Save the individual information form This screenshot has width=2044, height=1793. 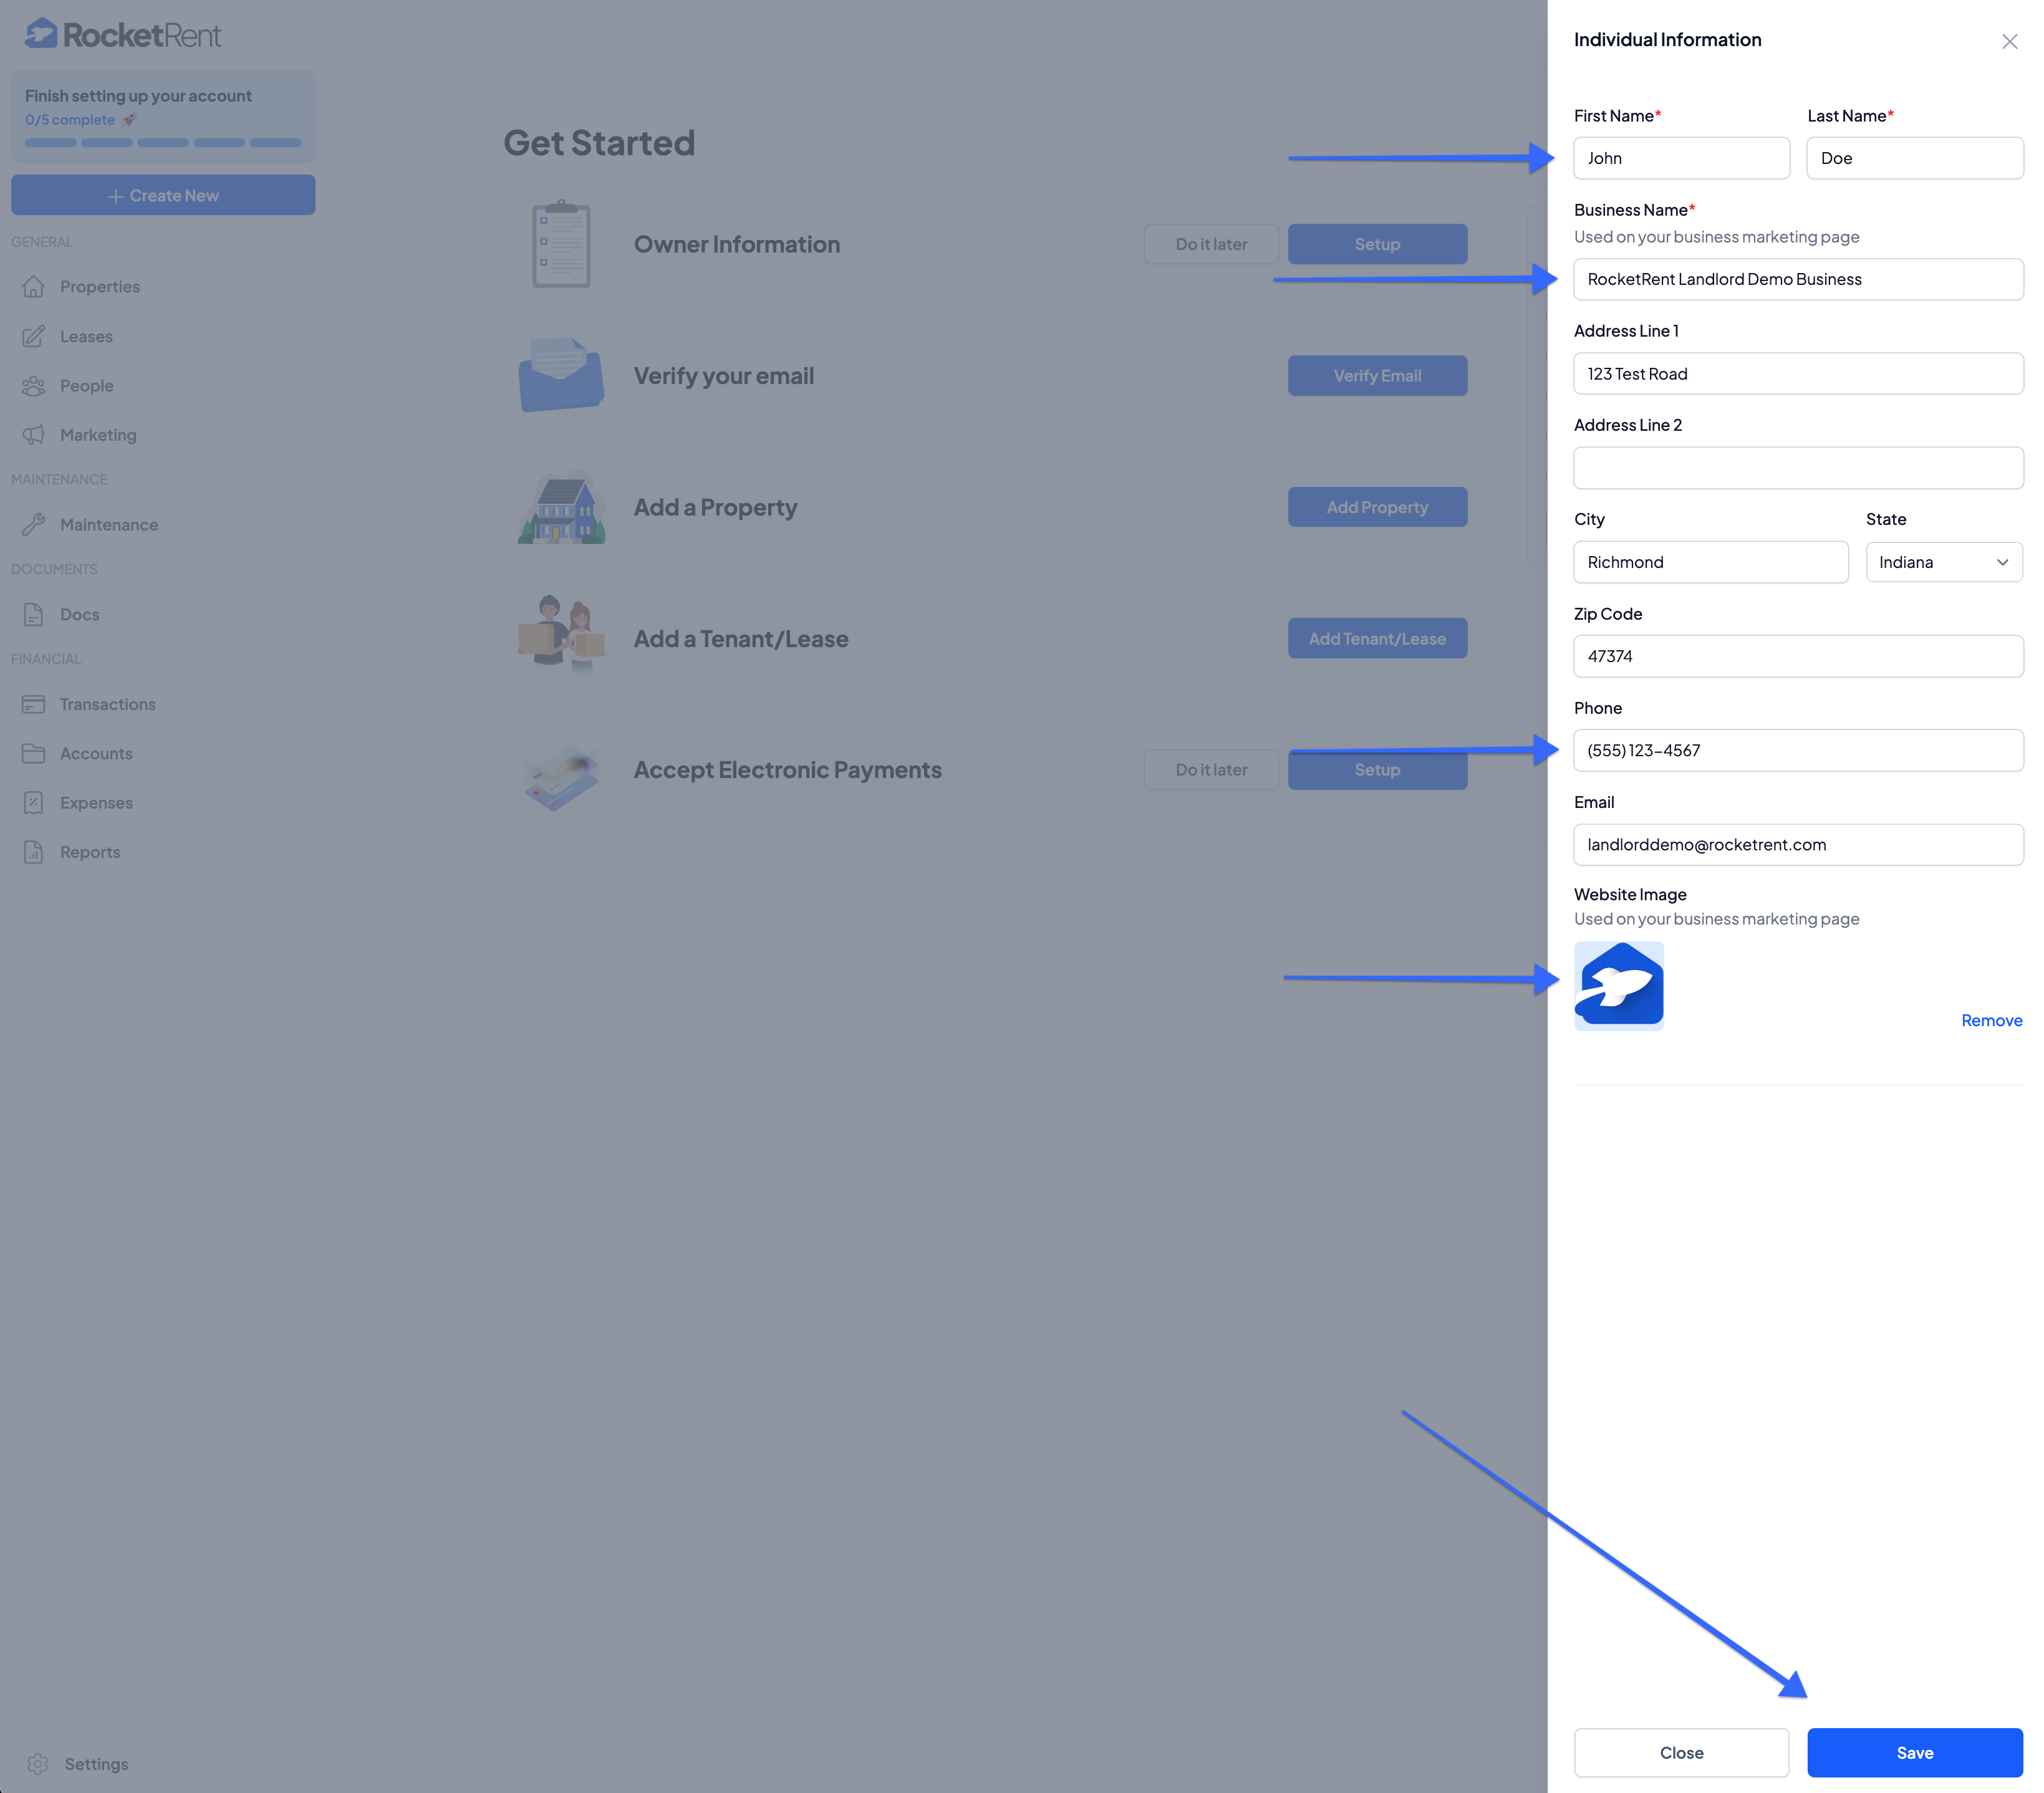(1914, 1753)
